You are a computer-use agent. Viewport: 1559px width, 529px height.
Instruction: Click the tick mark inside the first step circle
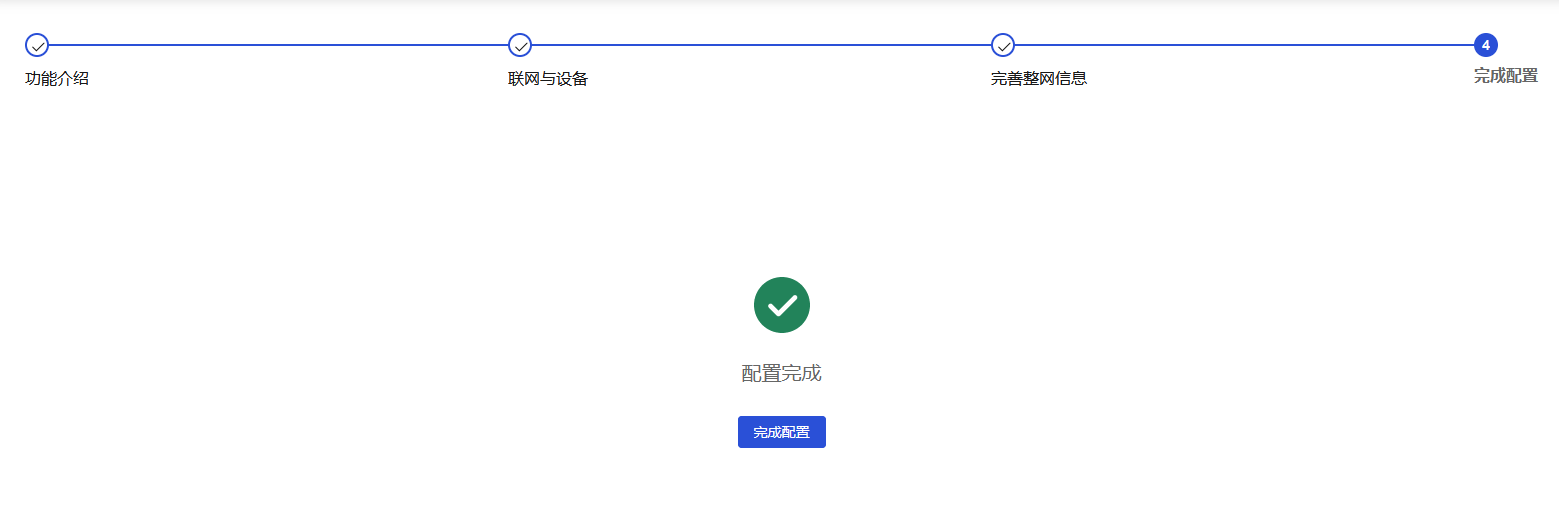[38, 46]
